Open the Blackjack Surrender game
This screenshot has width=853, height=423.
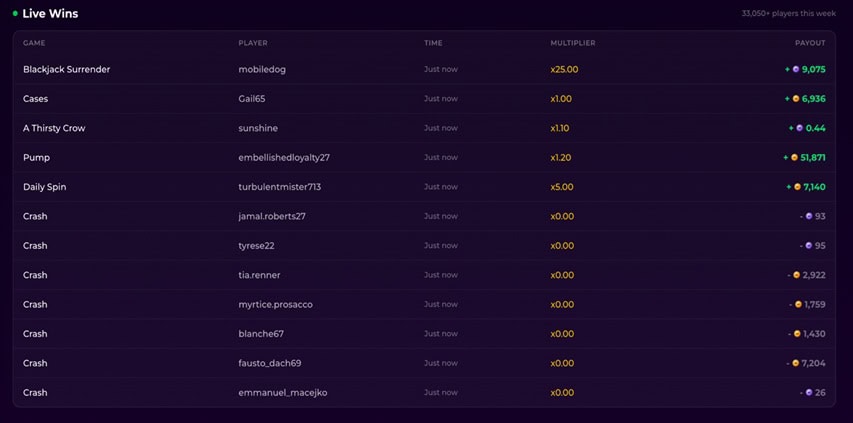click(x=66, y=70)
